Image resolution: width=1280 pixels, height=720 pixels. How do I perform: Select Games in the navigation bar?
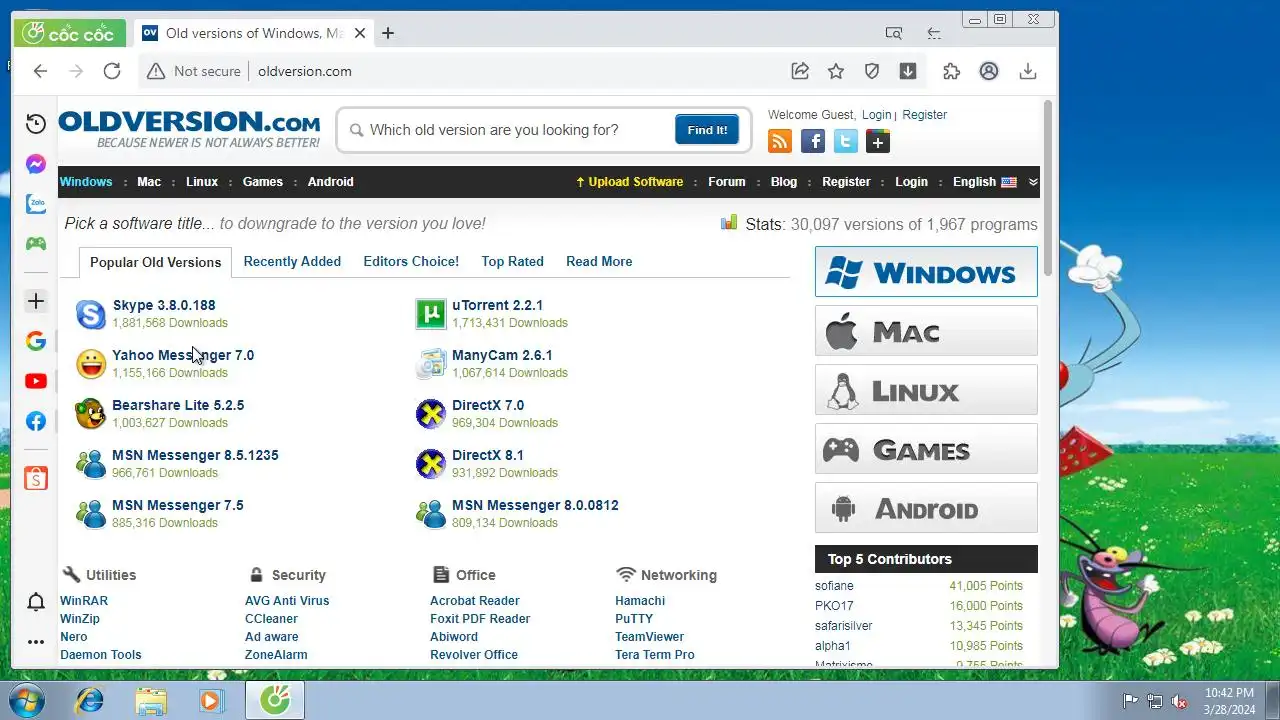pyautogui.click(x=263, y=182)
